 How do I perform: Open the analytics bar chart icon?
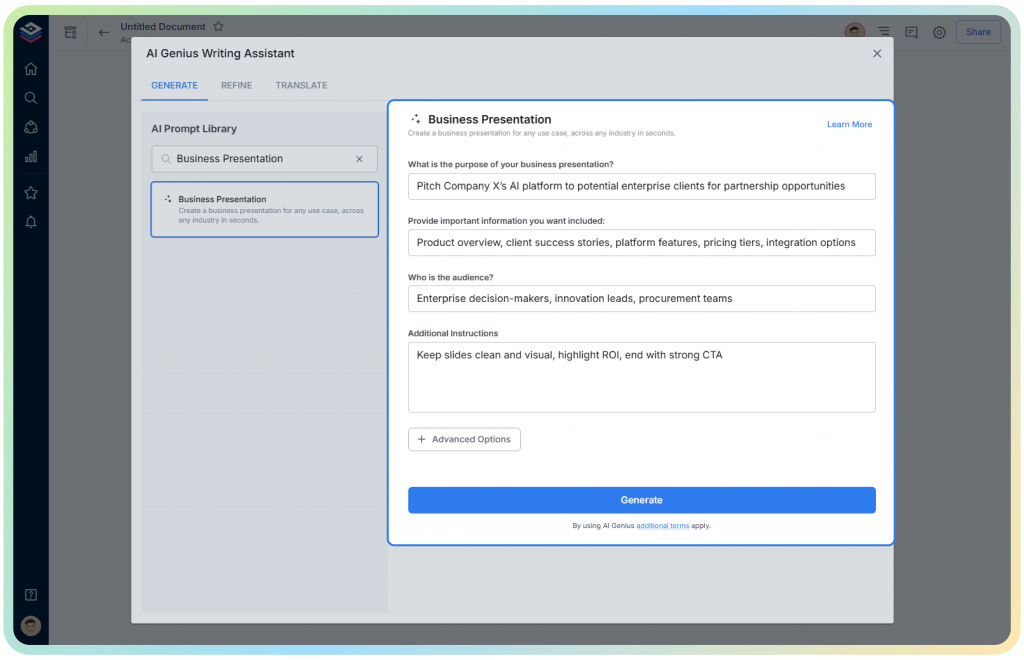(x=31, y=157)
